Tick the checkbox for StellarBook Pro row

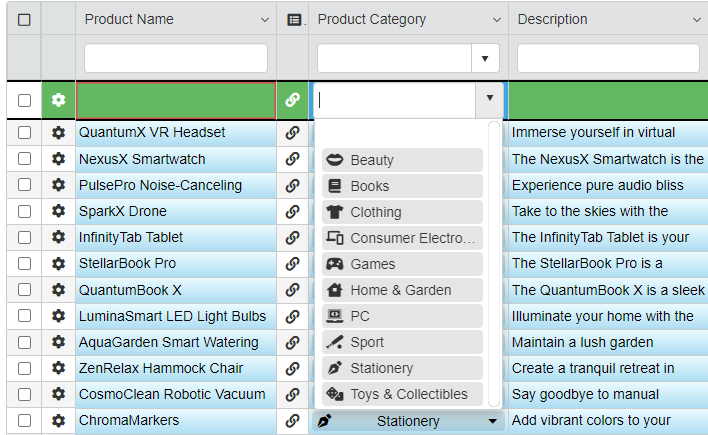click(25, 263)
